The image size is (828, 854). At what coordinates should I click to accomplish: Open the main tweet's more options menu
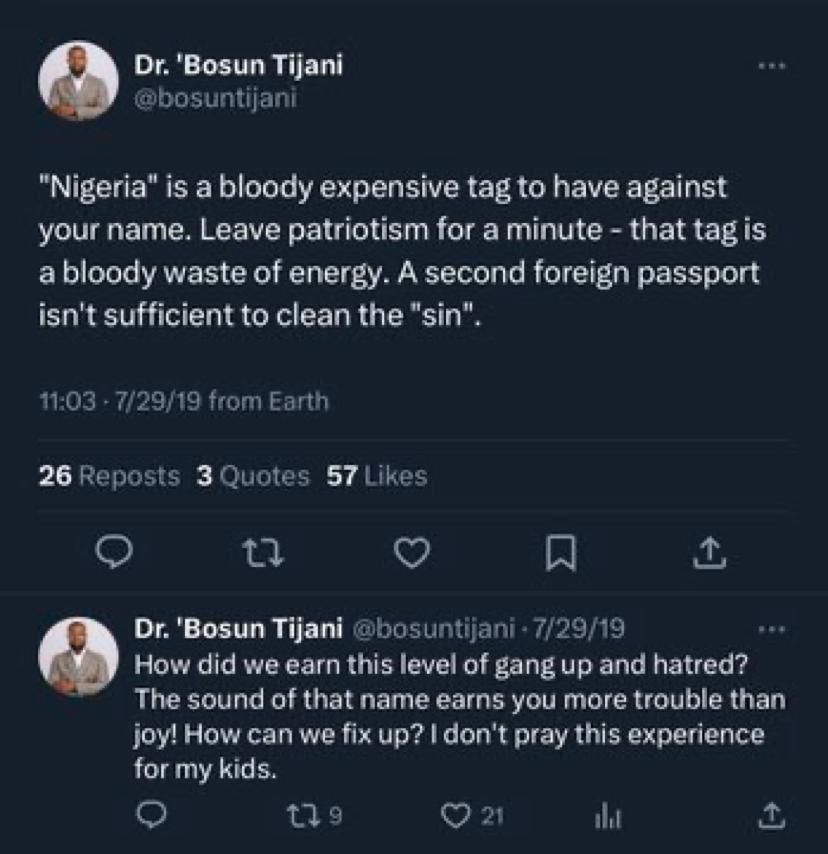click(x=770, y=62)
